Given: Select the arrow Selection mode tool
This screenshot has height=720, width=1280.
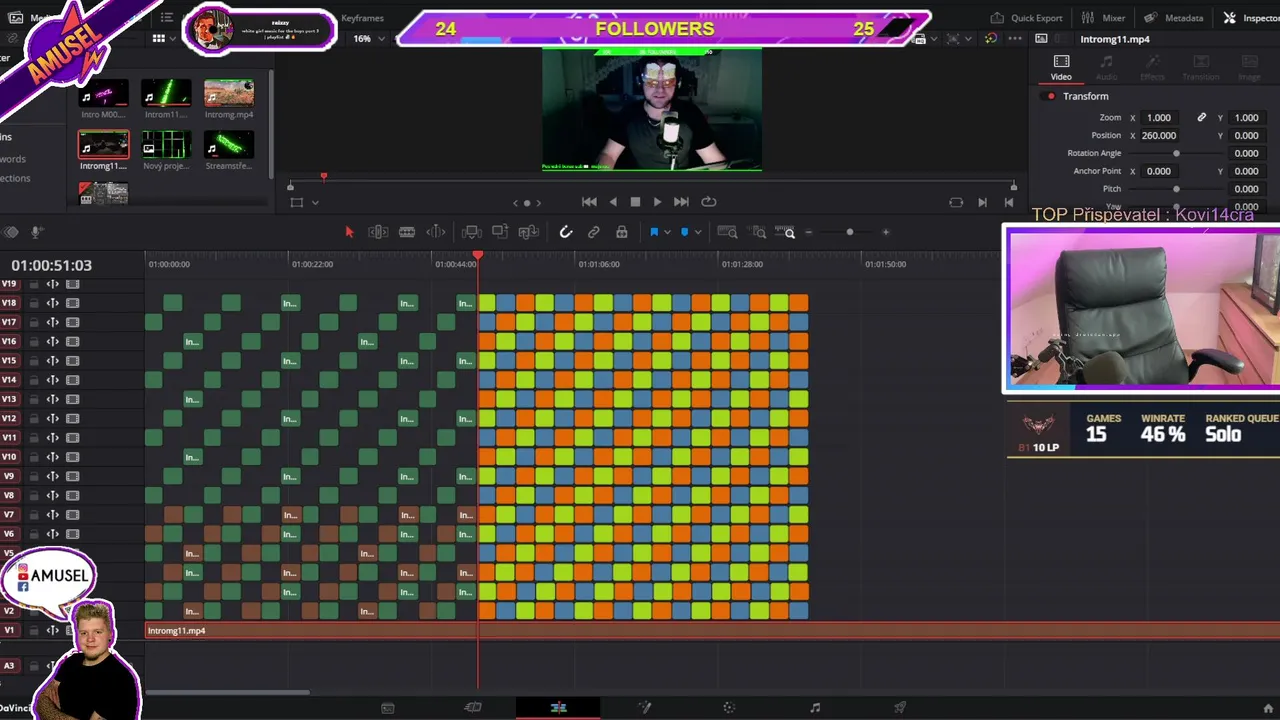Looking at the screenshot, I should click(x=349, y=232).
